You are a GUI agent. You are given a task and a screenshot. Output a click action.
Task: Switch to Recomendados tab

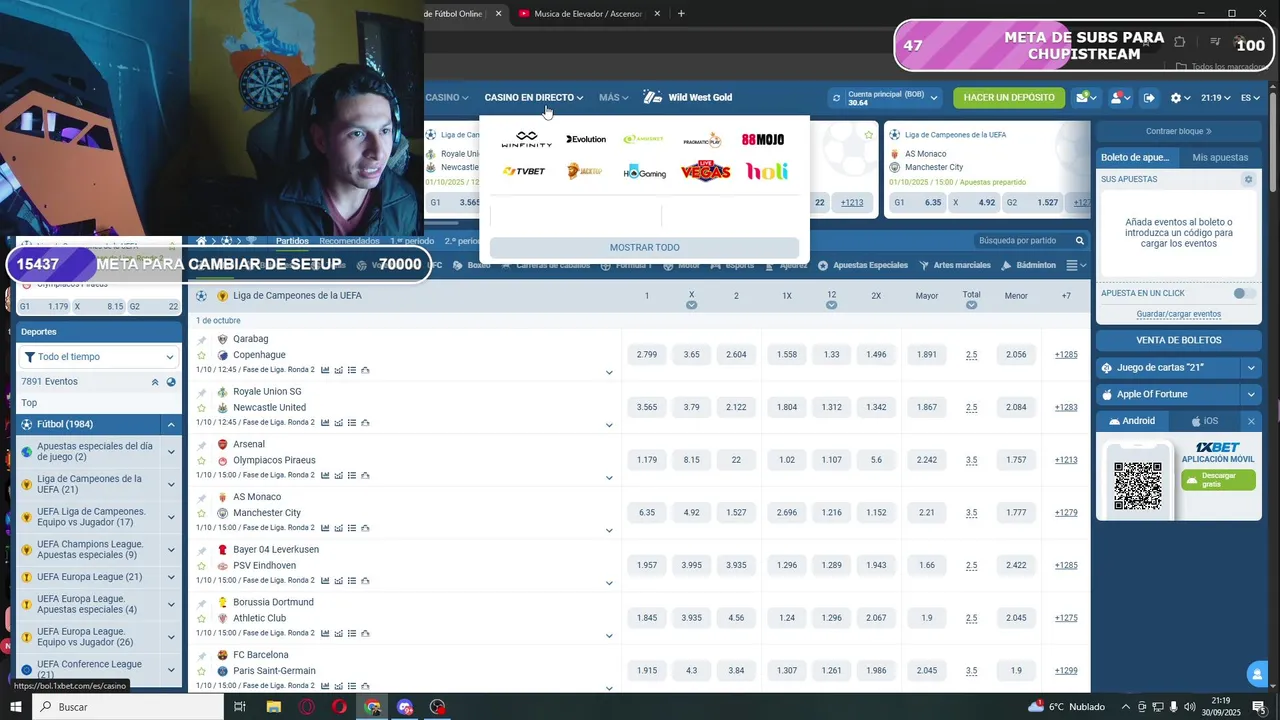[x=349, y=241]
